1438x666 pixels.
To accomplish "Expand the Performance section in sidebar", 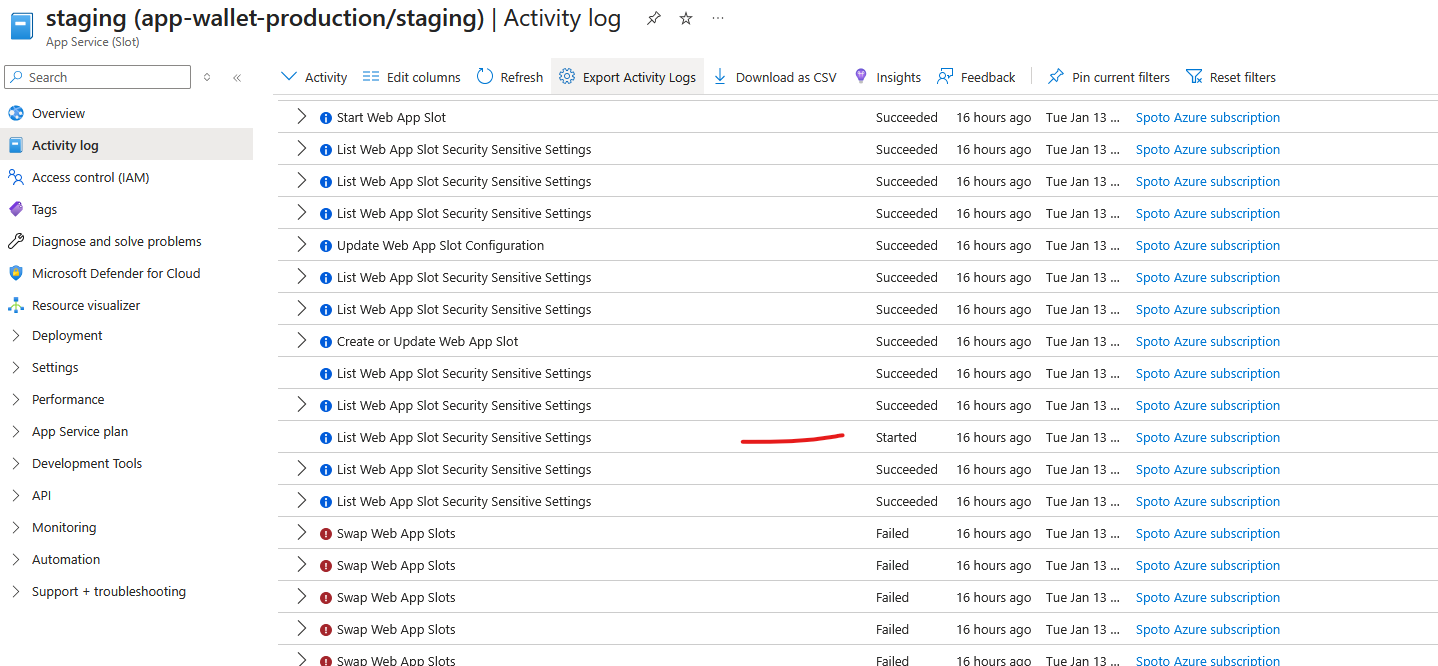I will pyautogui.click(x=15, y=399).
